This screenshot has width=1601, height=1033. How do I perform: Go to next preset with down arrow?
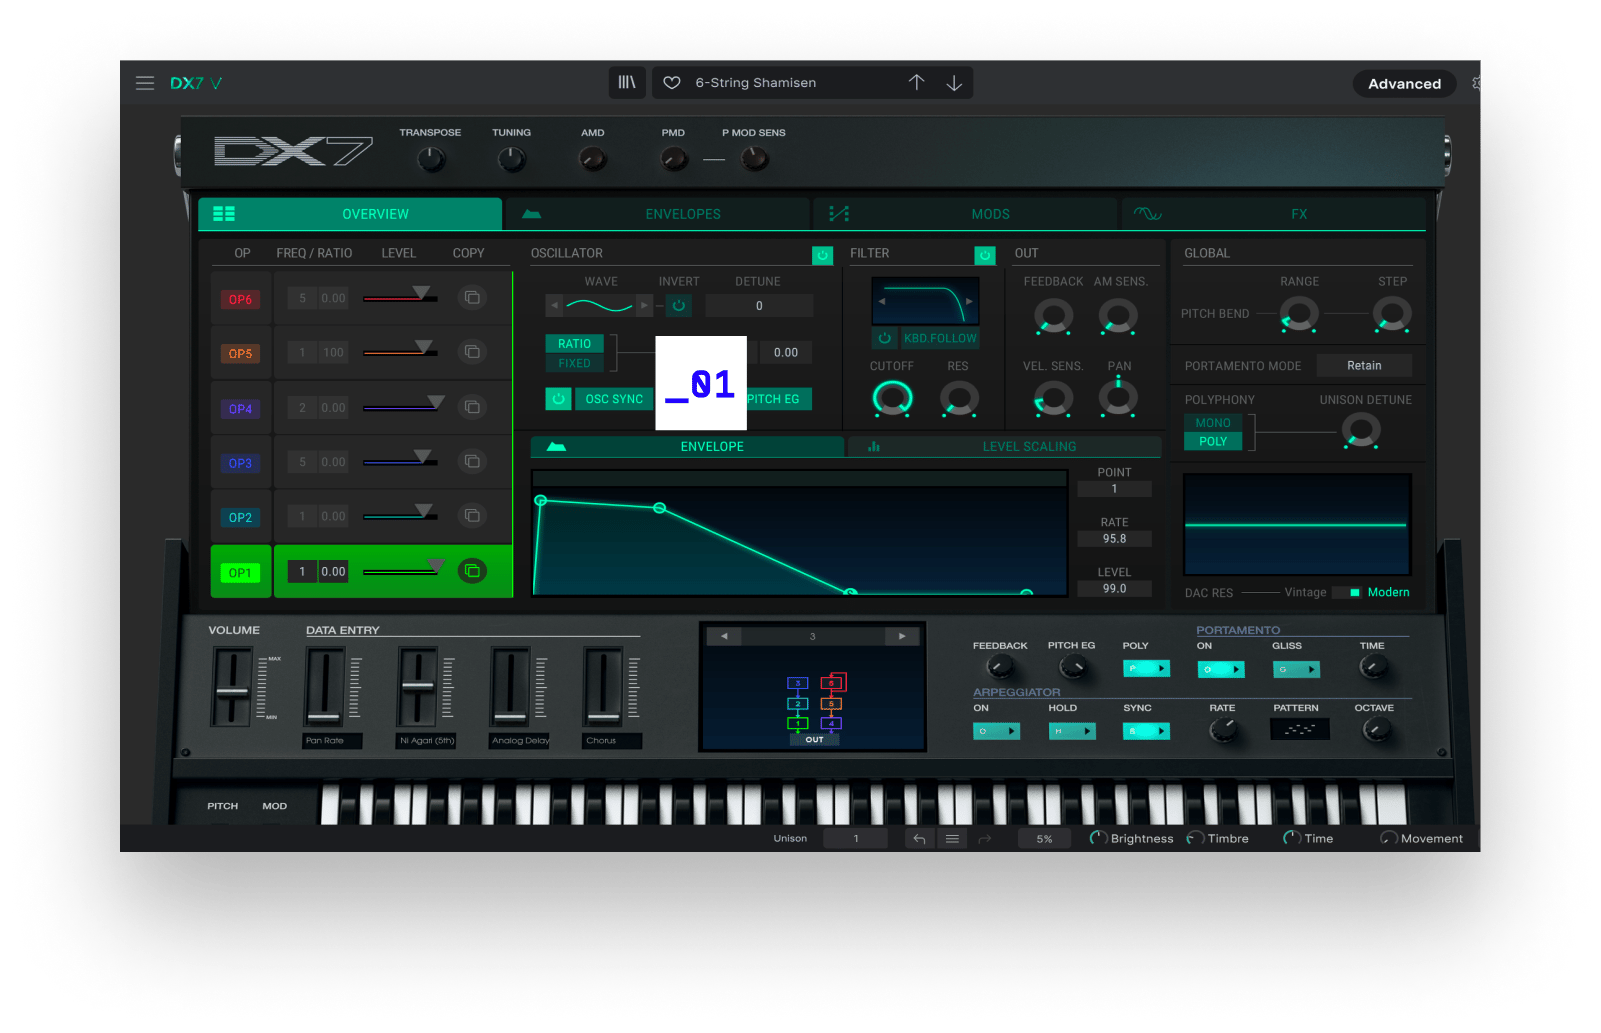click(954, 83)
